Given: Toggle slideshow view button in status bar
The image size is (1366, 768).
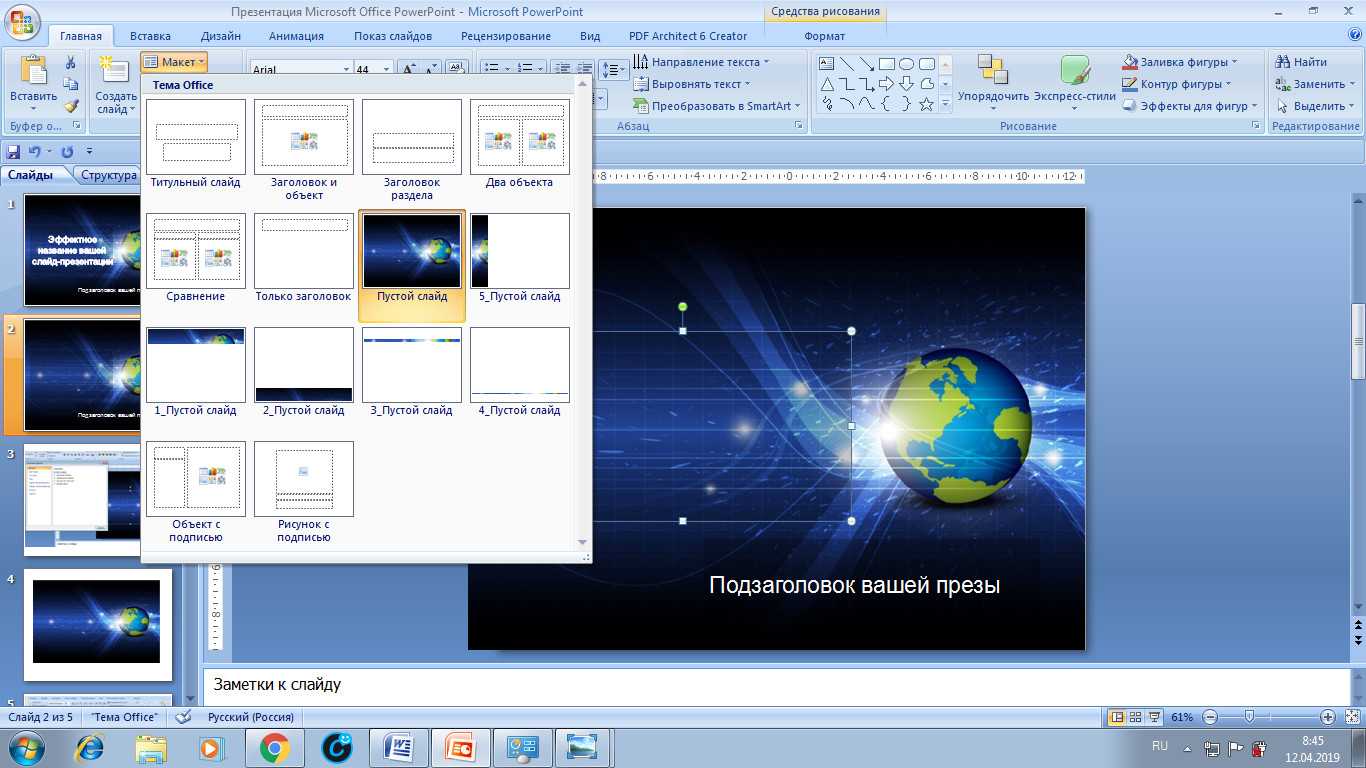Looking at the screenshot, I should coord(1155,717).
